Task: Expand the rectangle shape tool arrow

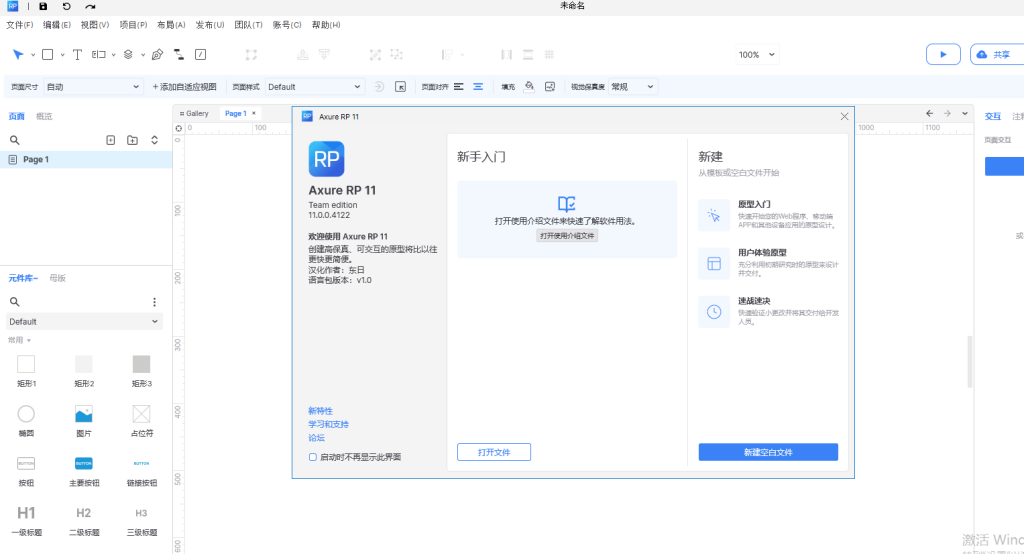Action: click(62, 56)
